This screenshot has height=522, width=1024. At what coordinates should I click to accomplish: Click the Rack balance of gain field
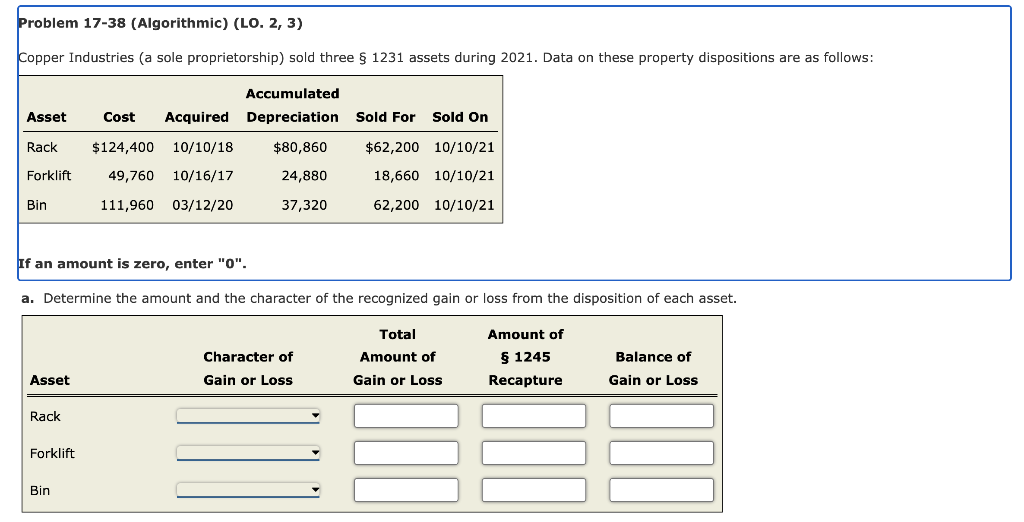[662, 416]
